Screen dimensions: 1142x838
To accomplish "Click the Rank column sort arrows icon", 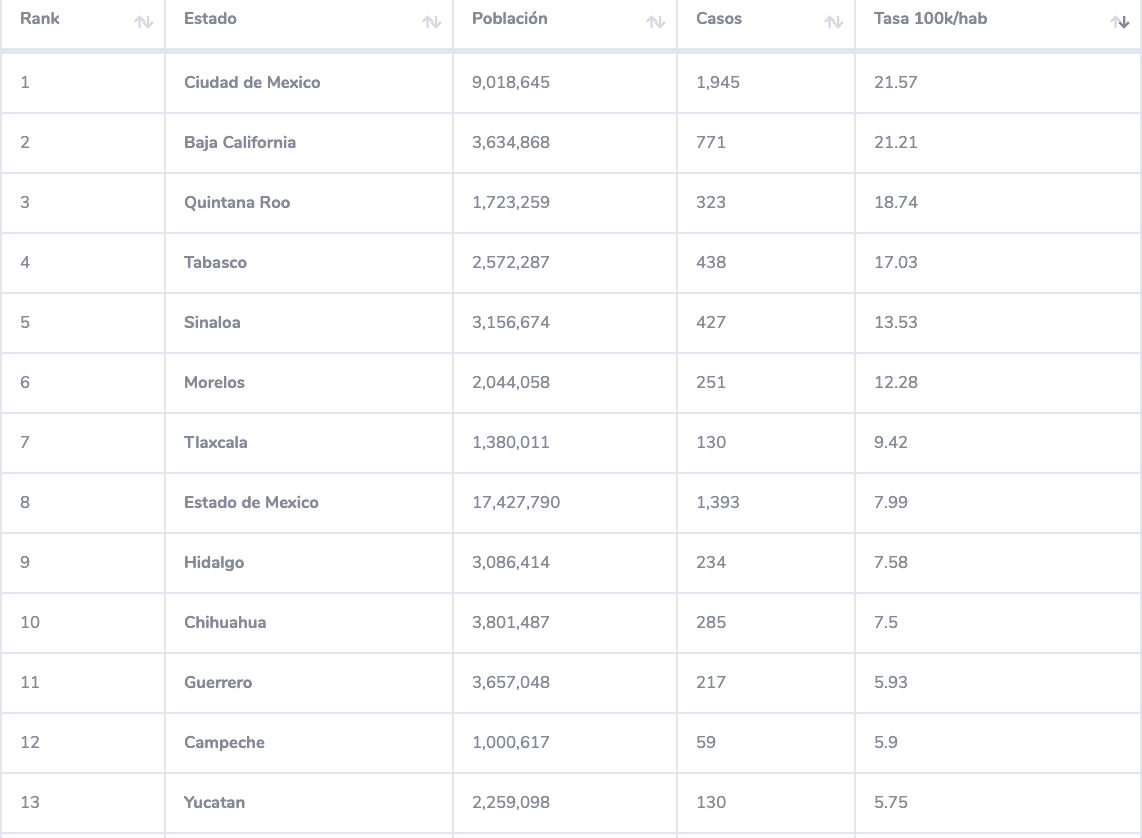I will [144, 22].
